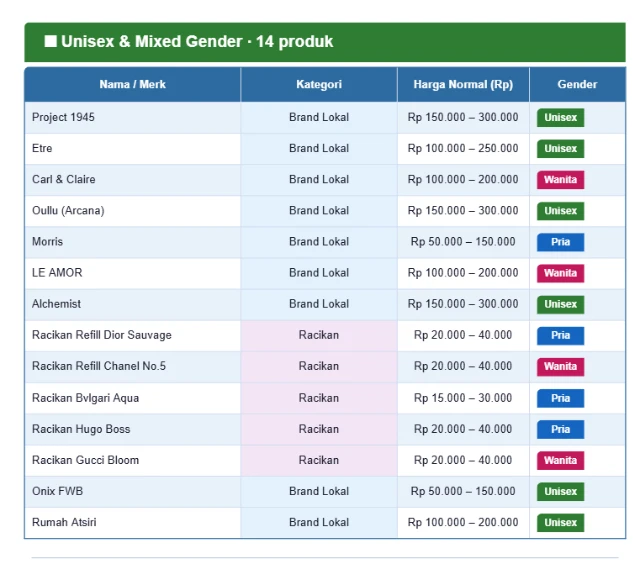Click the white square icon in green header

(x=50, y=41)
